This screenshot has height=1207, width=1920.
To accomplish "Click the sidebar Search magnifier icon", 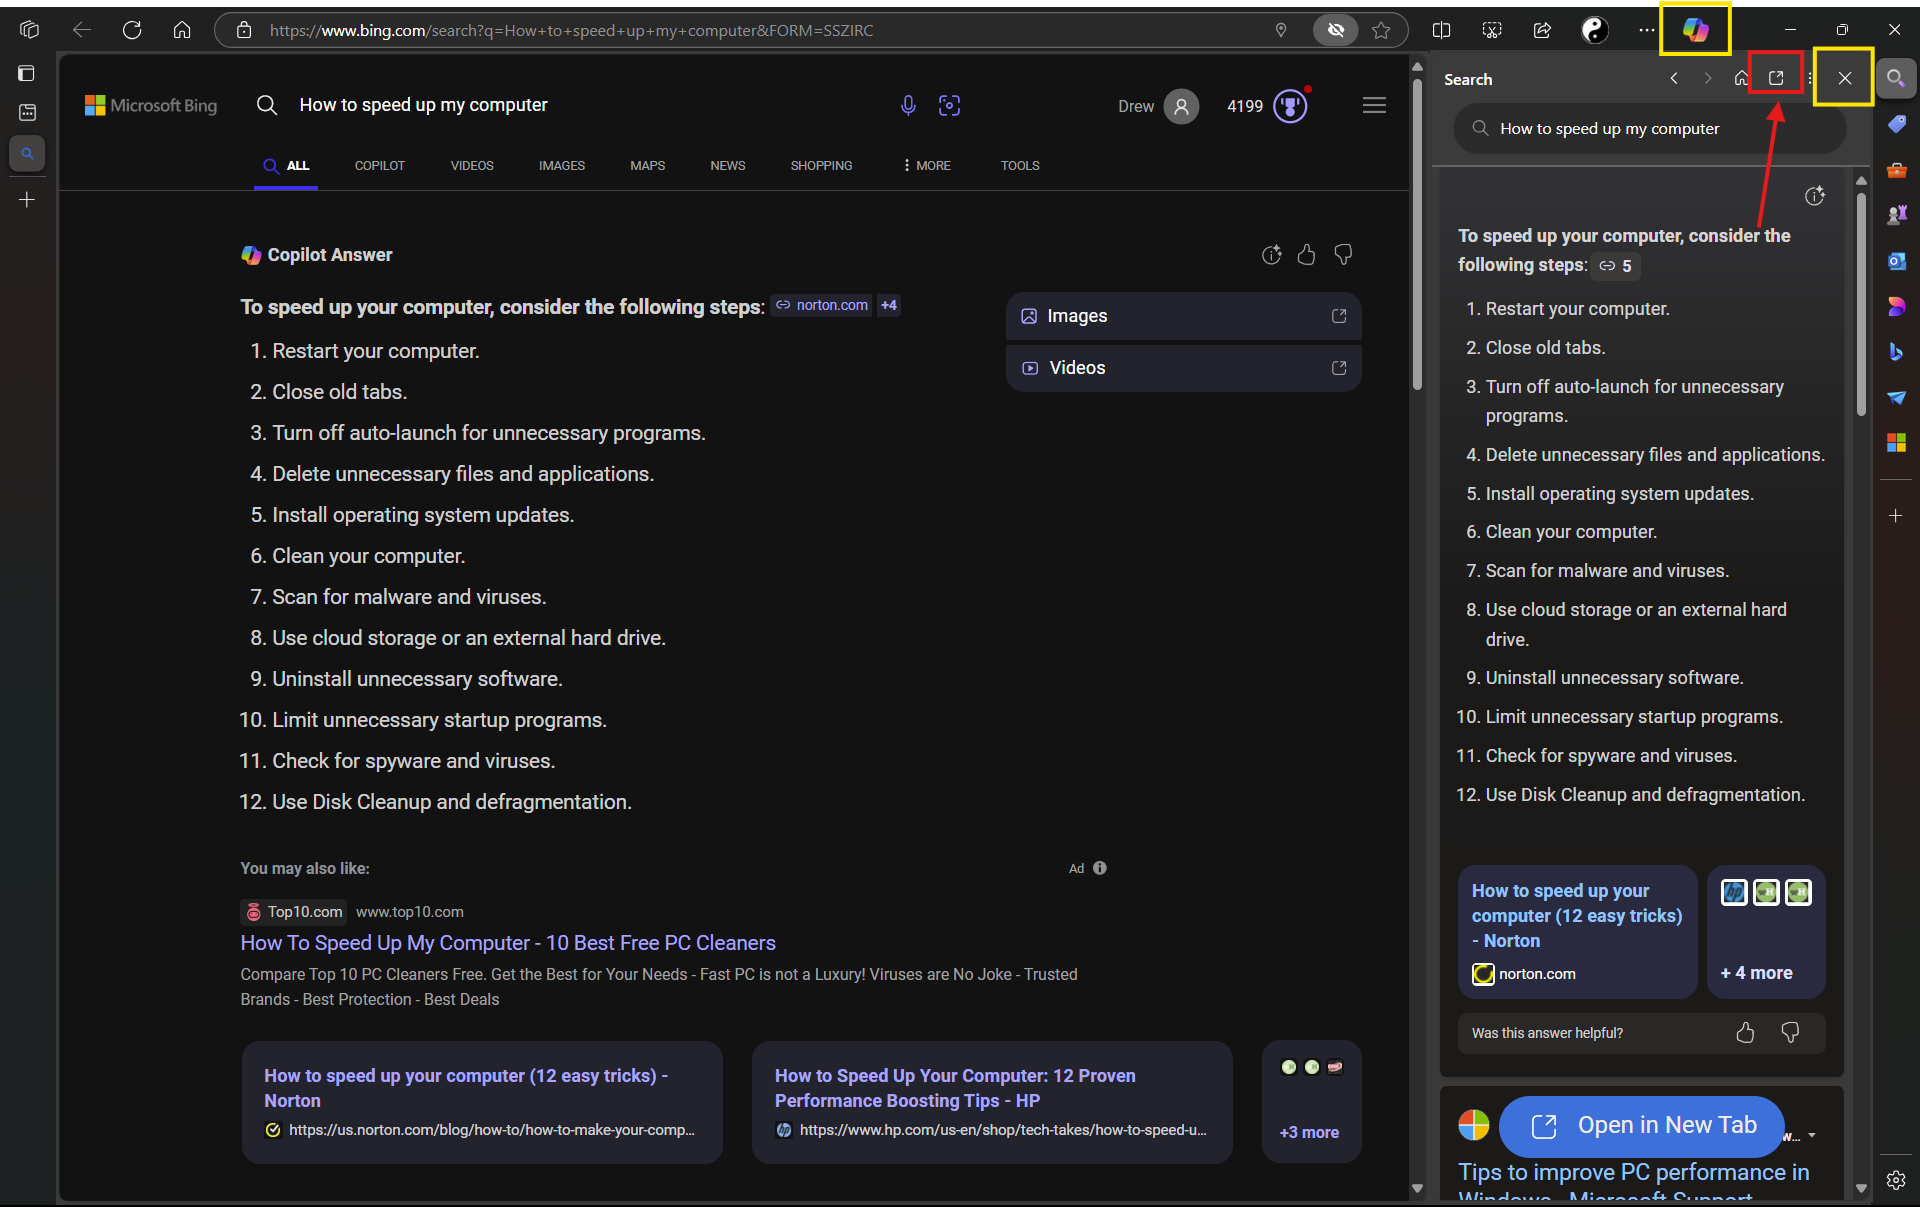I will point(1895,78).
